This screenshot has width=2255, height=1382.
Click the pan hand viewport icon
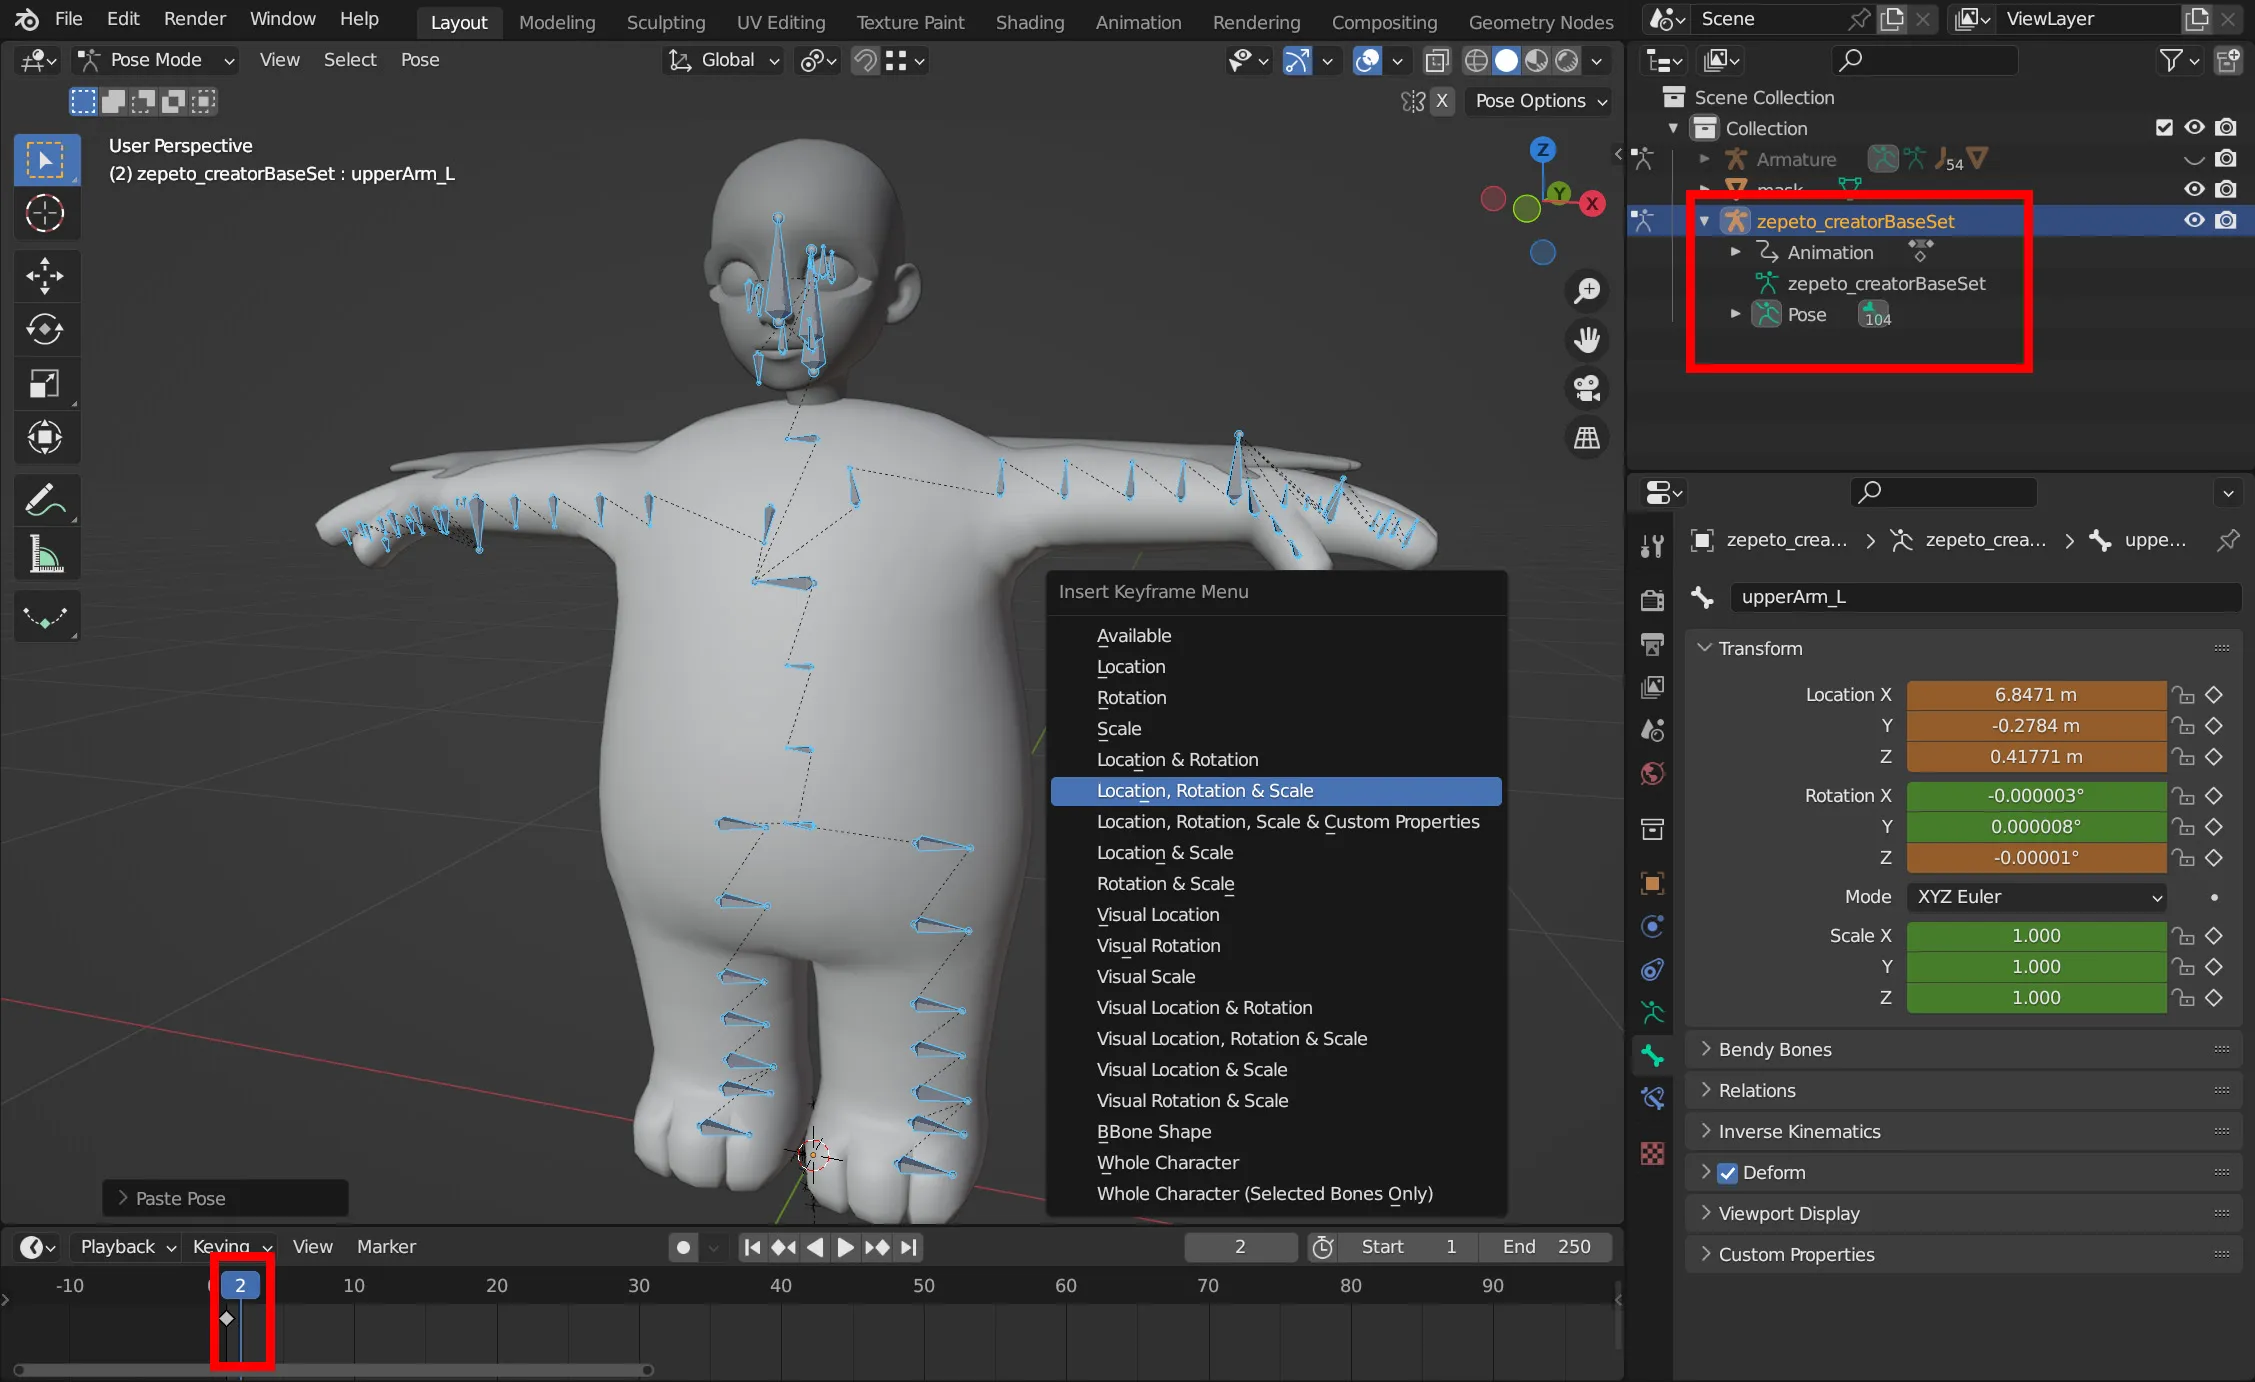1587,340
